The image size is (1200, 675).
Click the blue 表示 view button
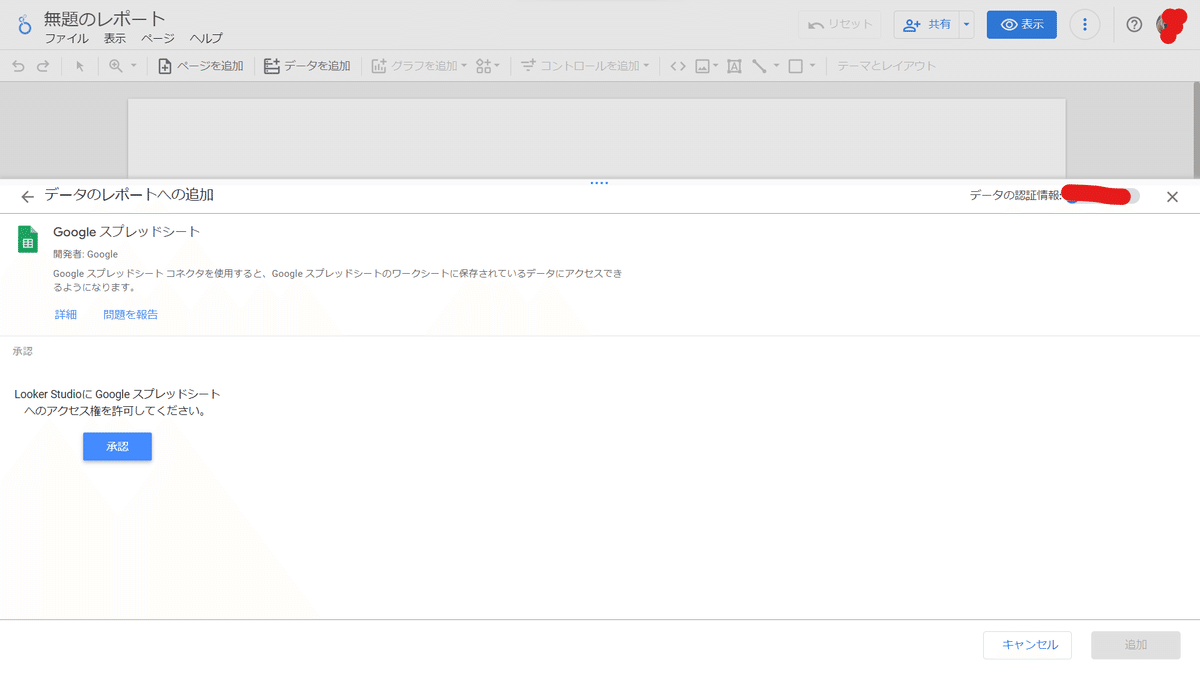[x=1021, y=25]
